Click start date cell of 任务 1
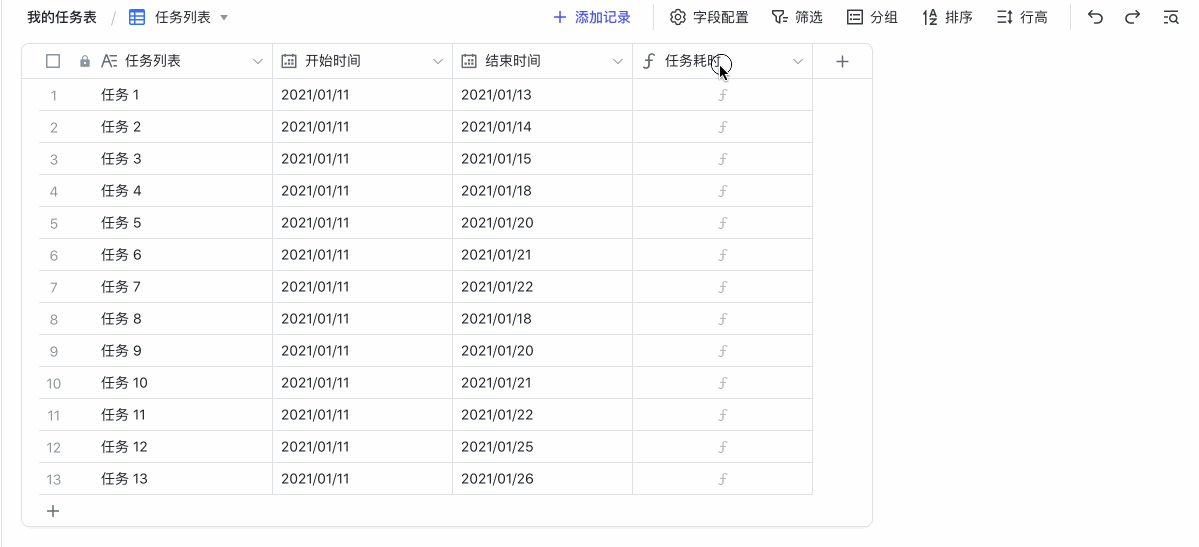The height and width of the screenshot is (547, 1199). [x=362, y=95]
